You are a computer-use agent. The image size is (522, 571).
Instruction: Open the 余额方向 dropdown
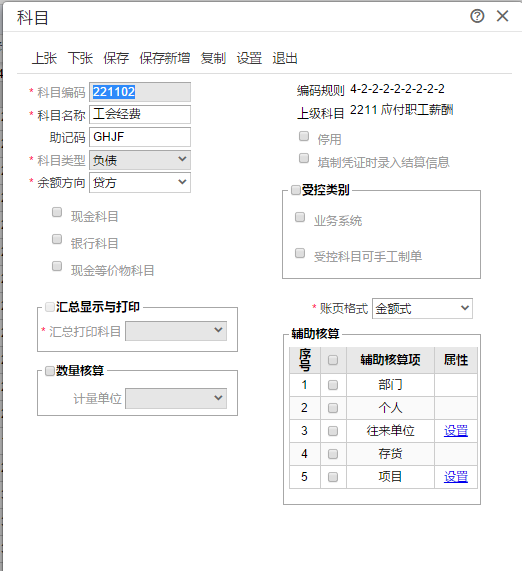[140, 182]
